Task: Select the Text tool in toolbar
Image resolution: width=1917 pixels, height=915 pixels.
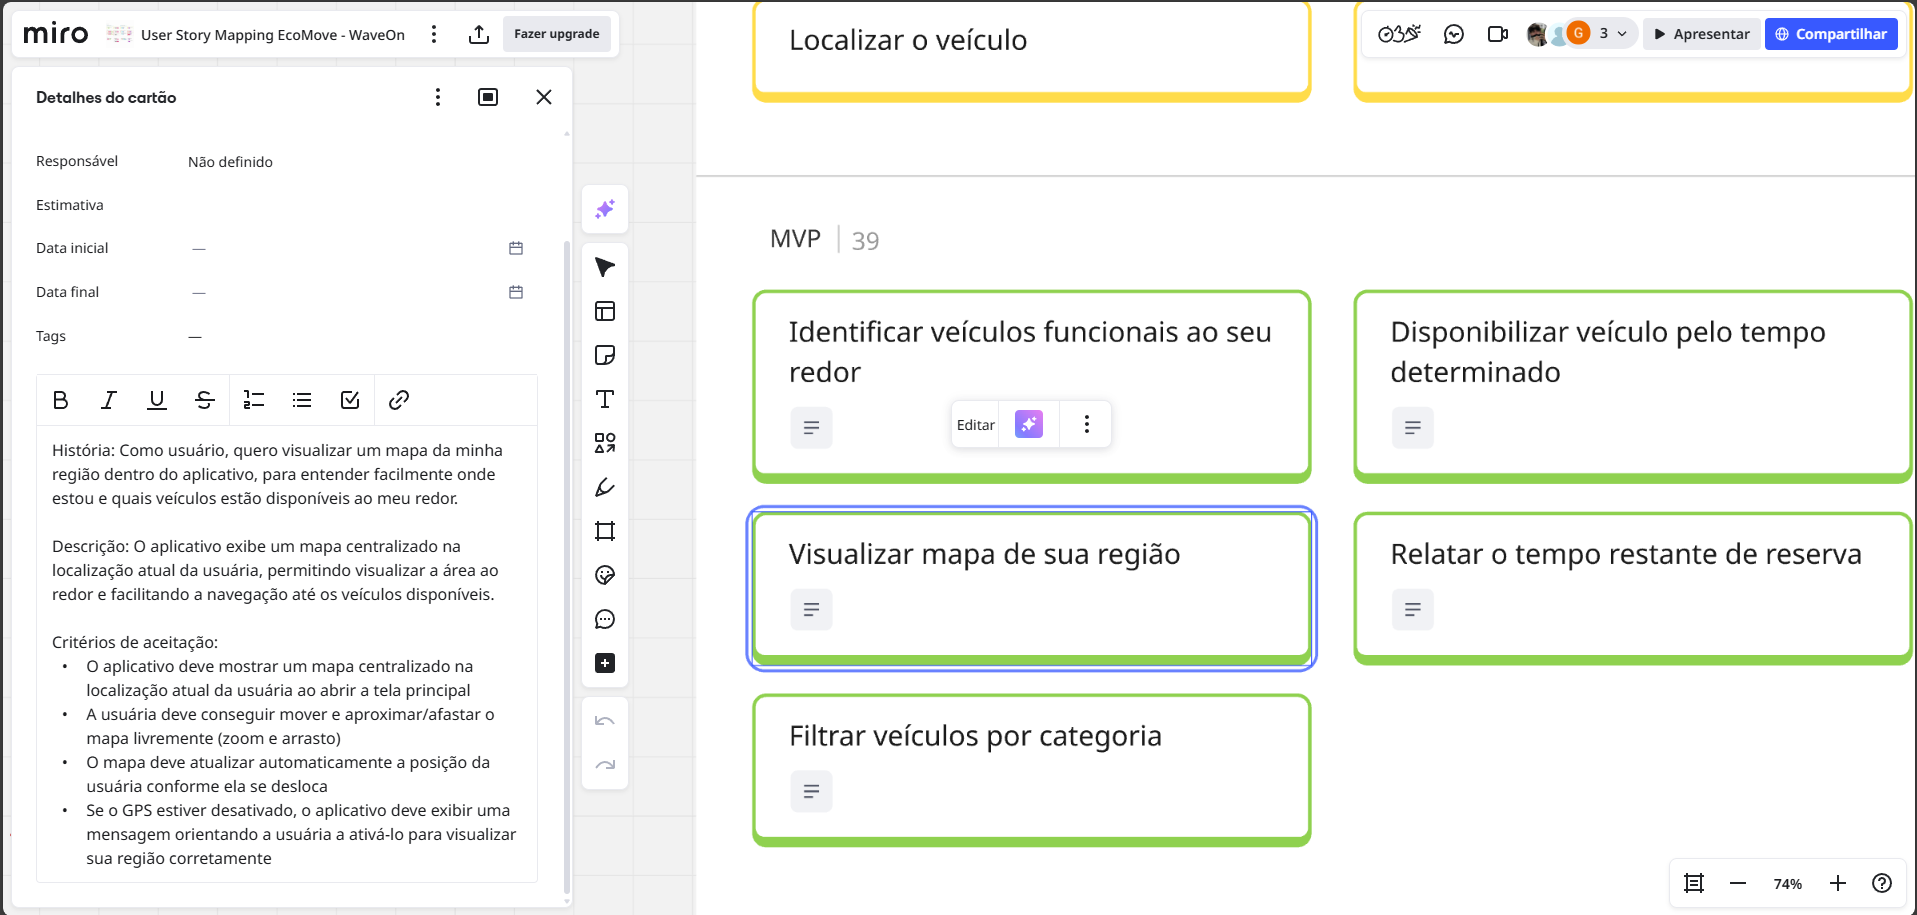Action: pyautogui.click(x=605, y=399)
